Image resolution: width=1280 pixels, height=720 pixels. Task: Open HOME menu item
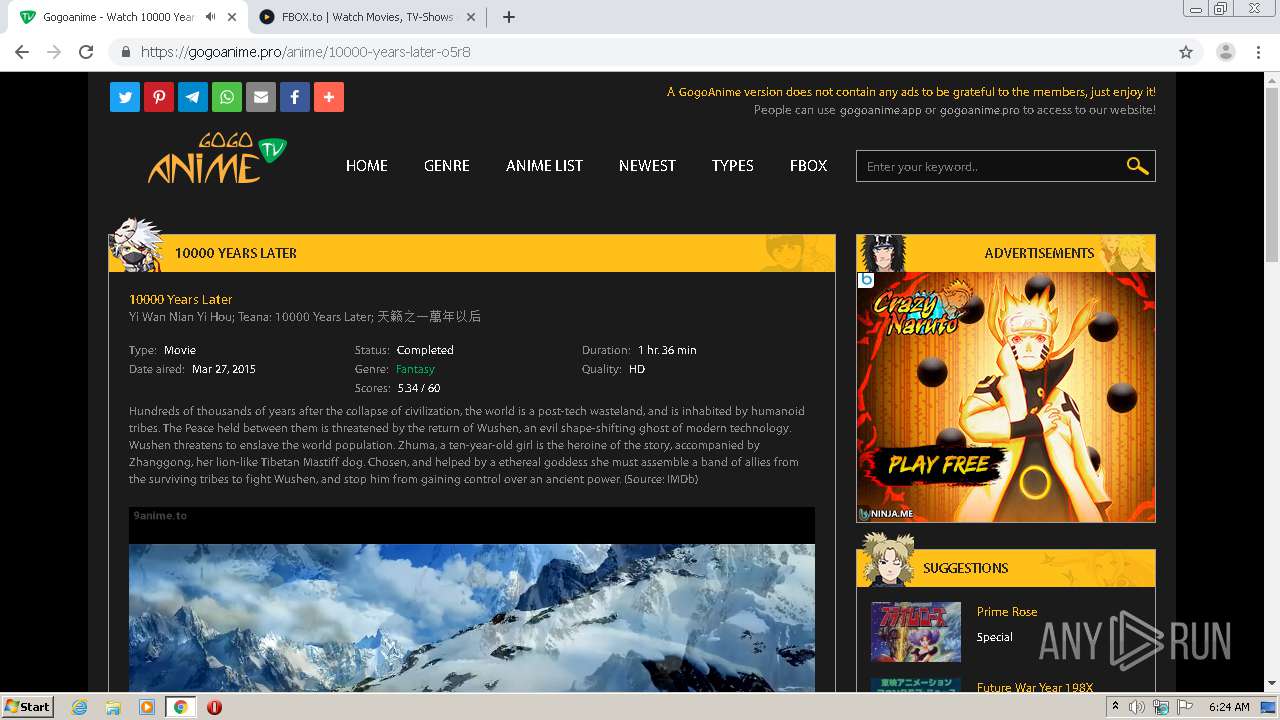(x=367, y=166)
